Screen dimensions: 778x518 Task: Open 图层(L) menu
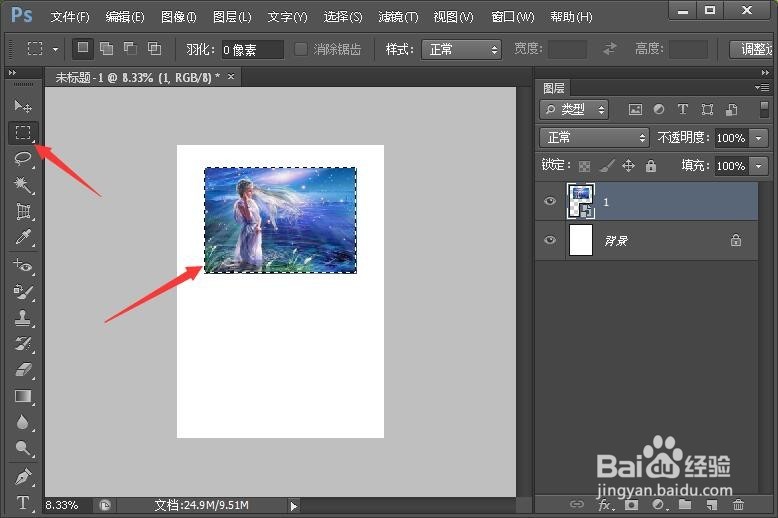pyautogui.click(x=231, y=17)
